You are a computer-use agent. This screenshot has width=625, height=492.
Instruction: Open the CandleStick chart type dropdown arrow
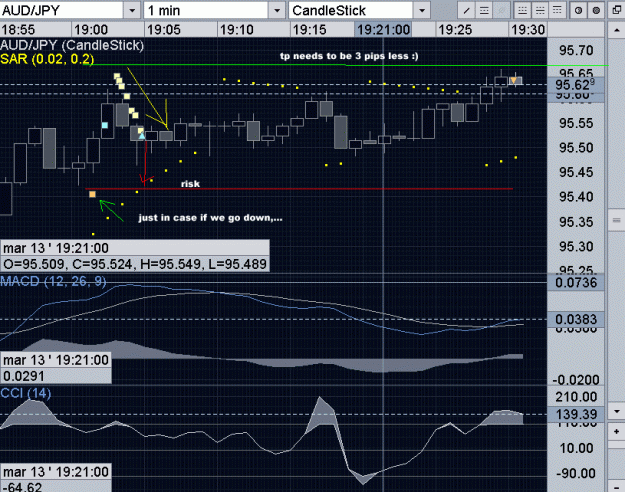pos(422,11)
